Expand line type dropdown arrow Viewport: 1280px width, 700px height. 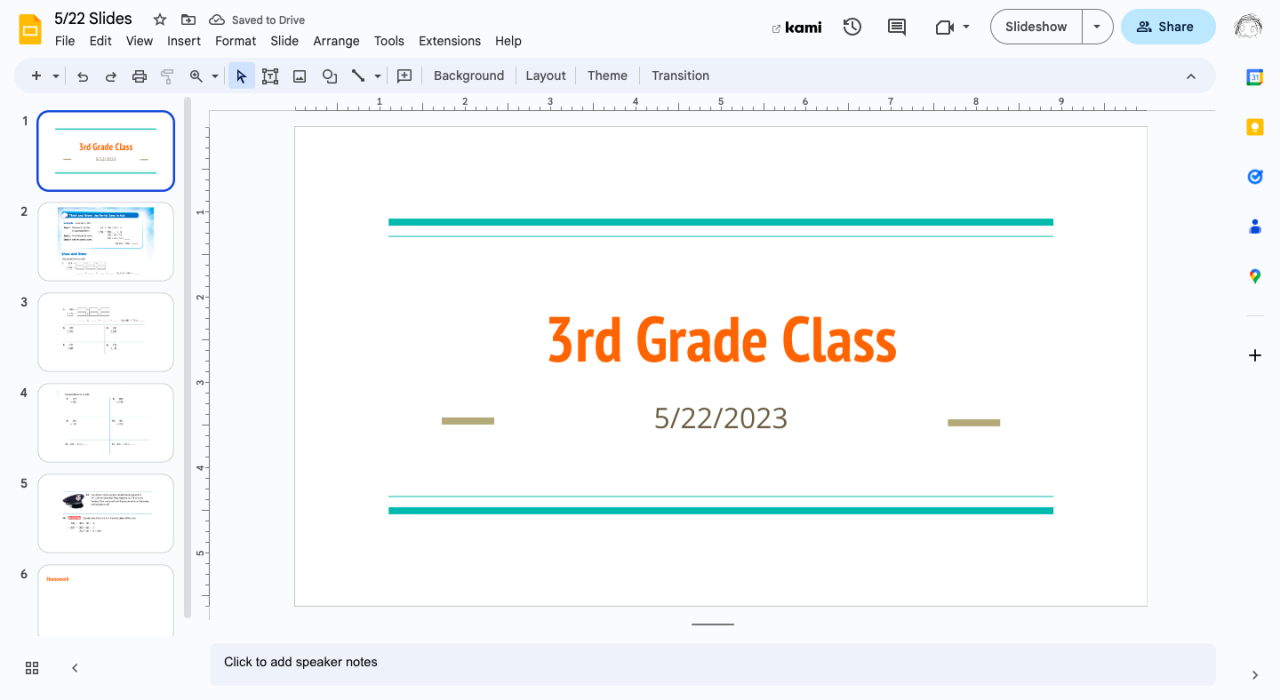(x=377, y=76)
